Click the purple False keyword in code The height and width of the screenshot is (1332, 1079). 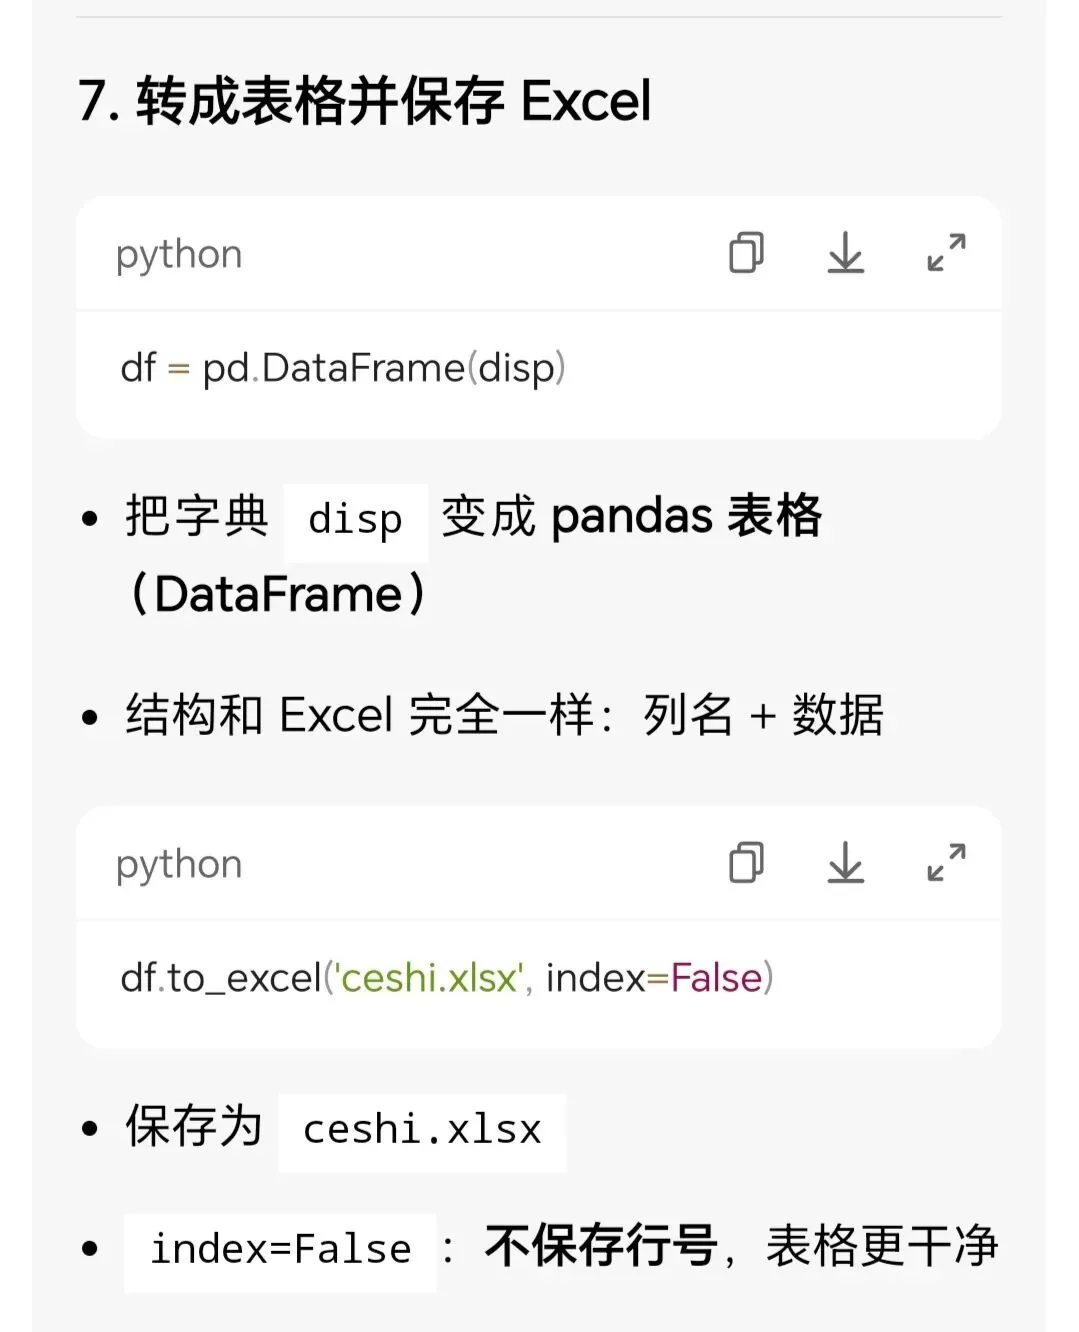716,978
